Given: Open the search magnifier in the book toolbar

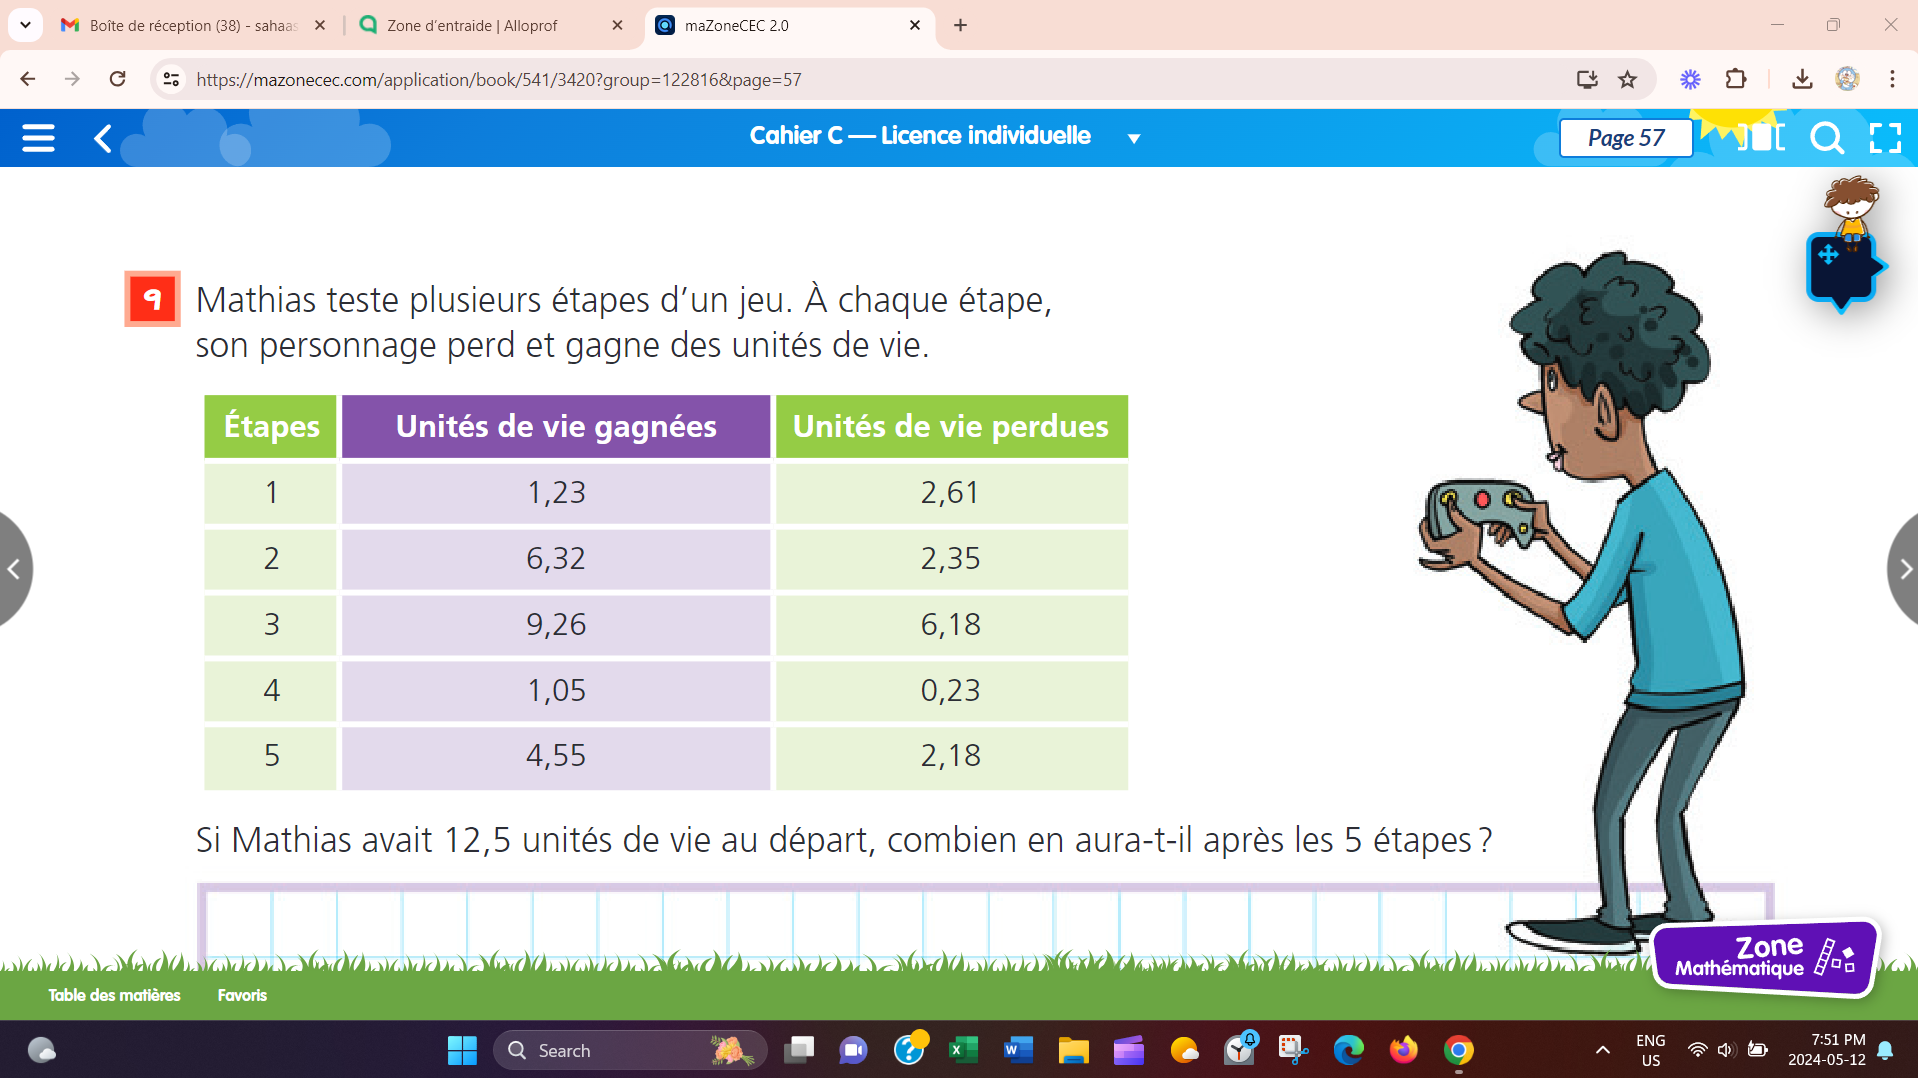Looking at the screenshot, I should 1826,138.
